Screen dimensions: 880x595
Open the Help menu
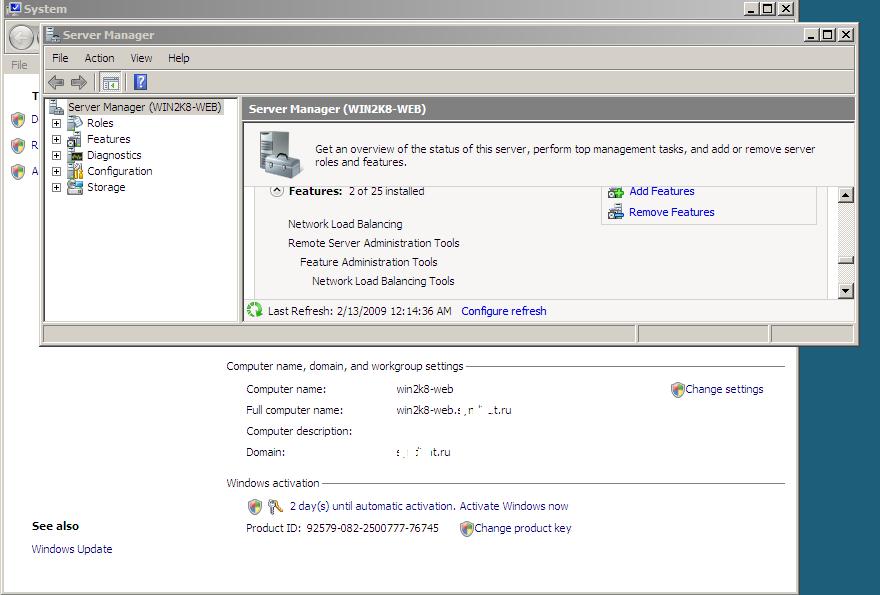coord(178,58)
